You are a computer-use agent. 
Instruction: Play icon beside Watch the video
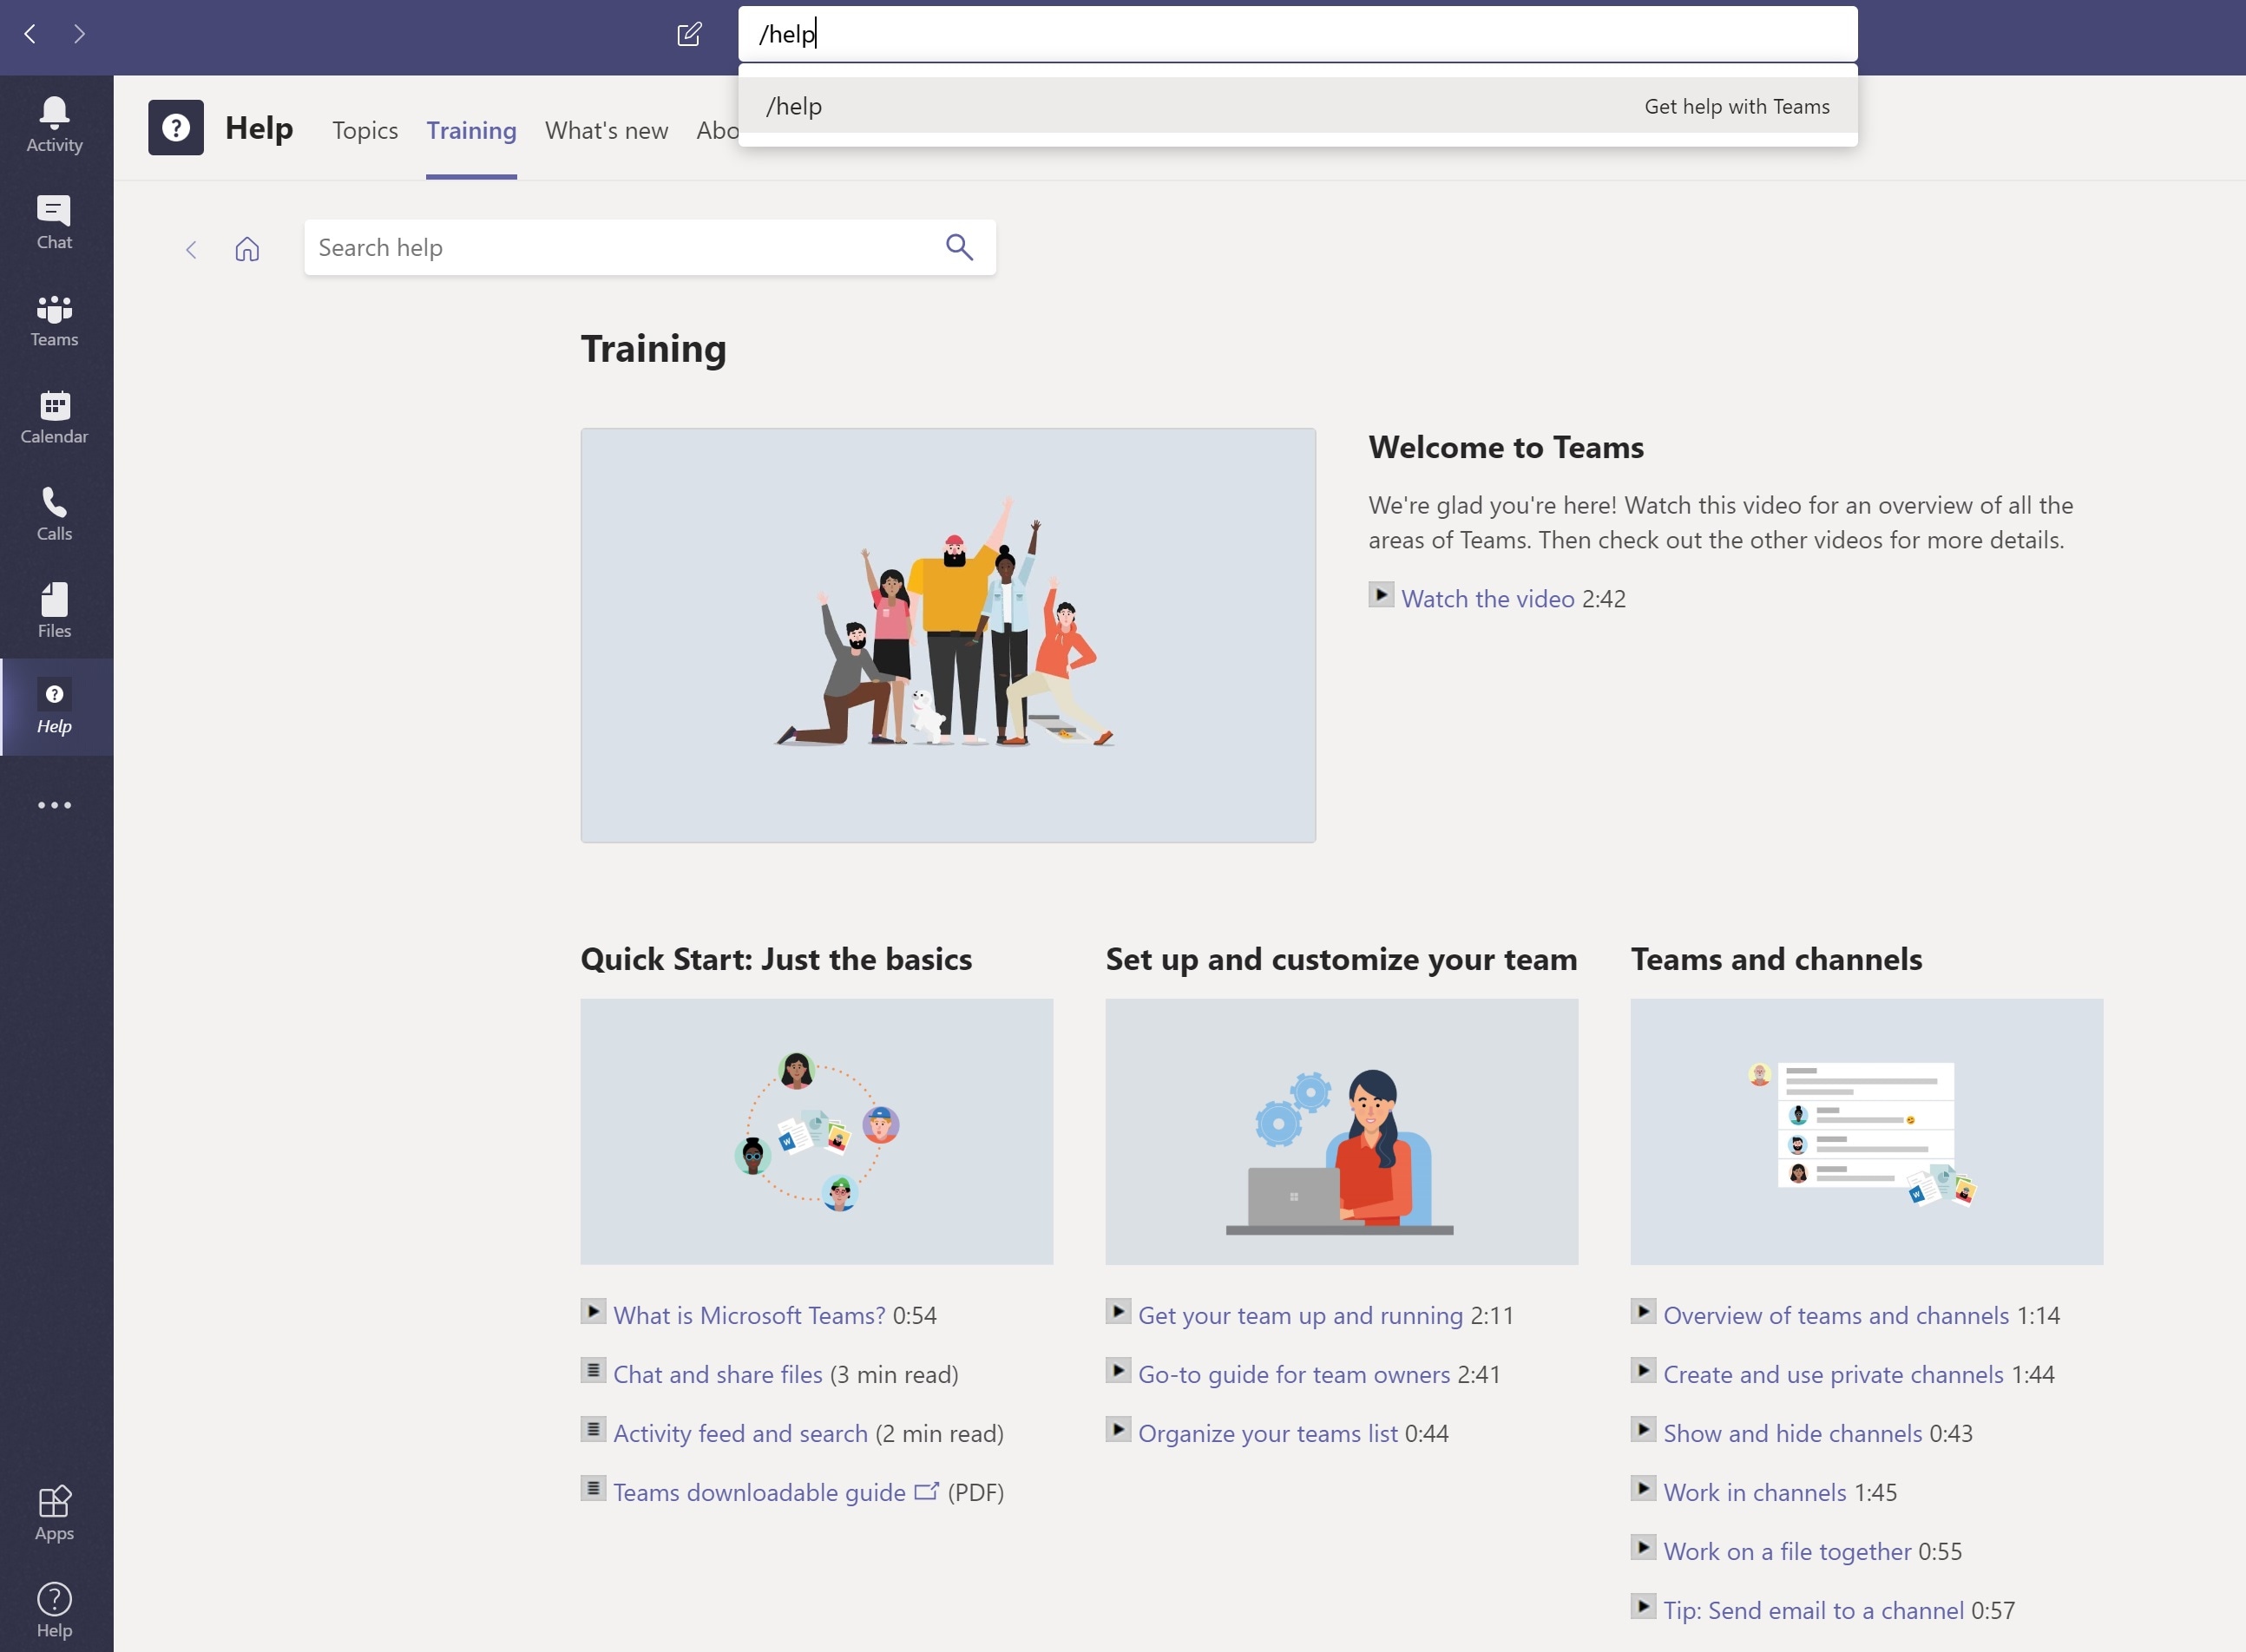pyautogui.click(x=1381, y=594)
